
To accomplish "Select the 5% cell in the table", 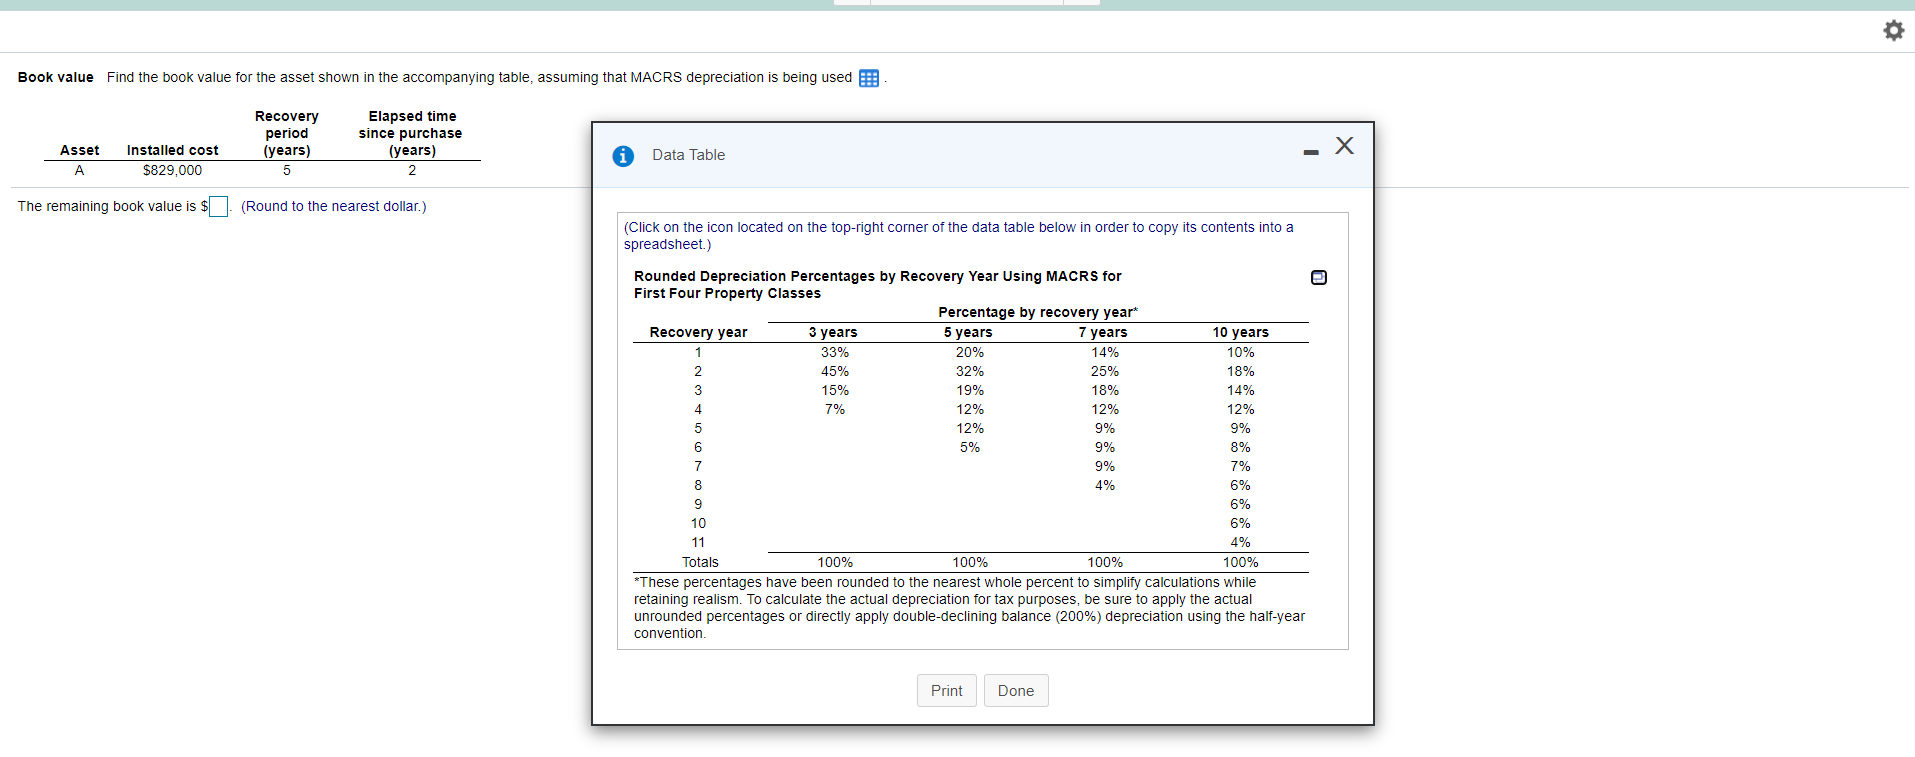I will click(x=970, y=447).
